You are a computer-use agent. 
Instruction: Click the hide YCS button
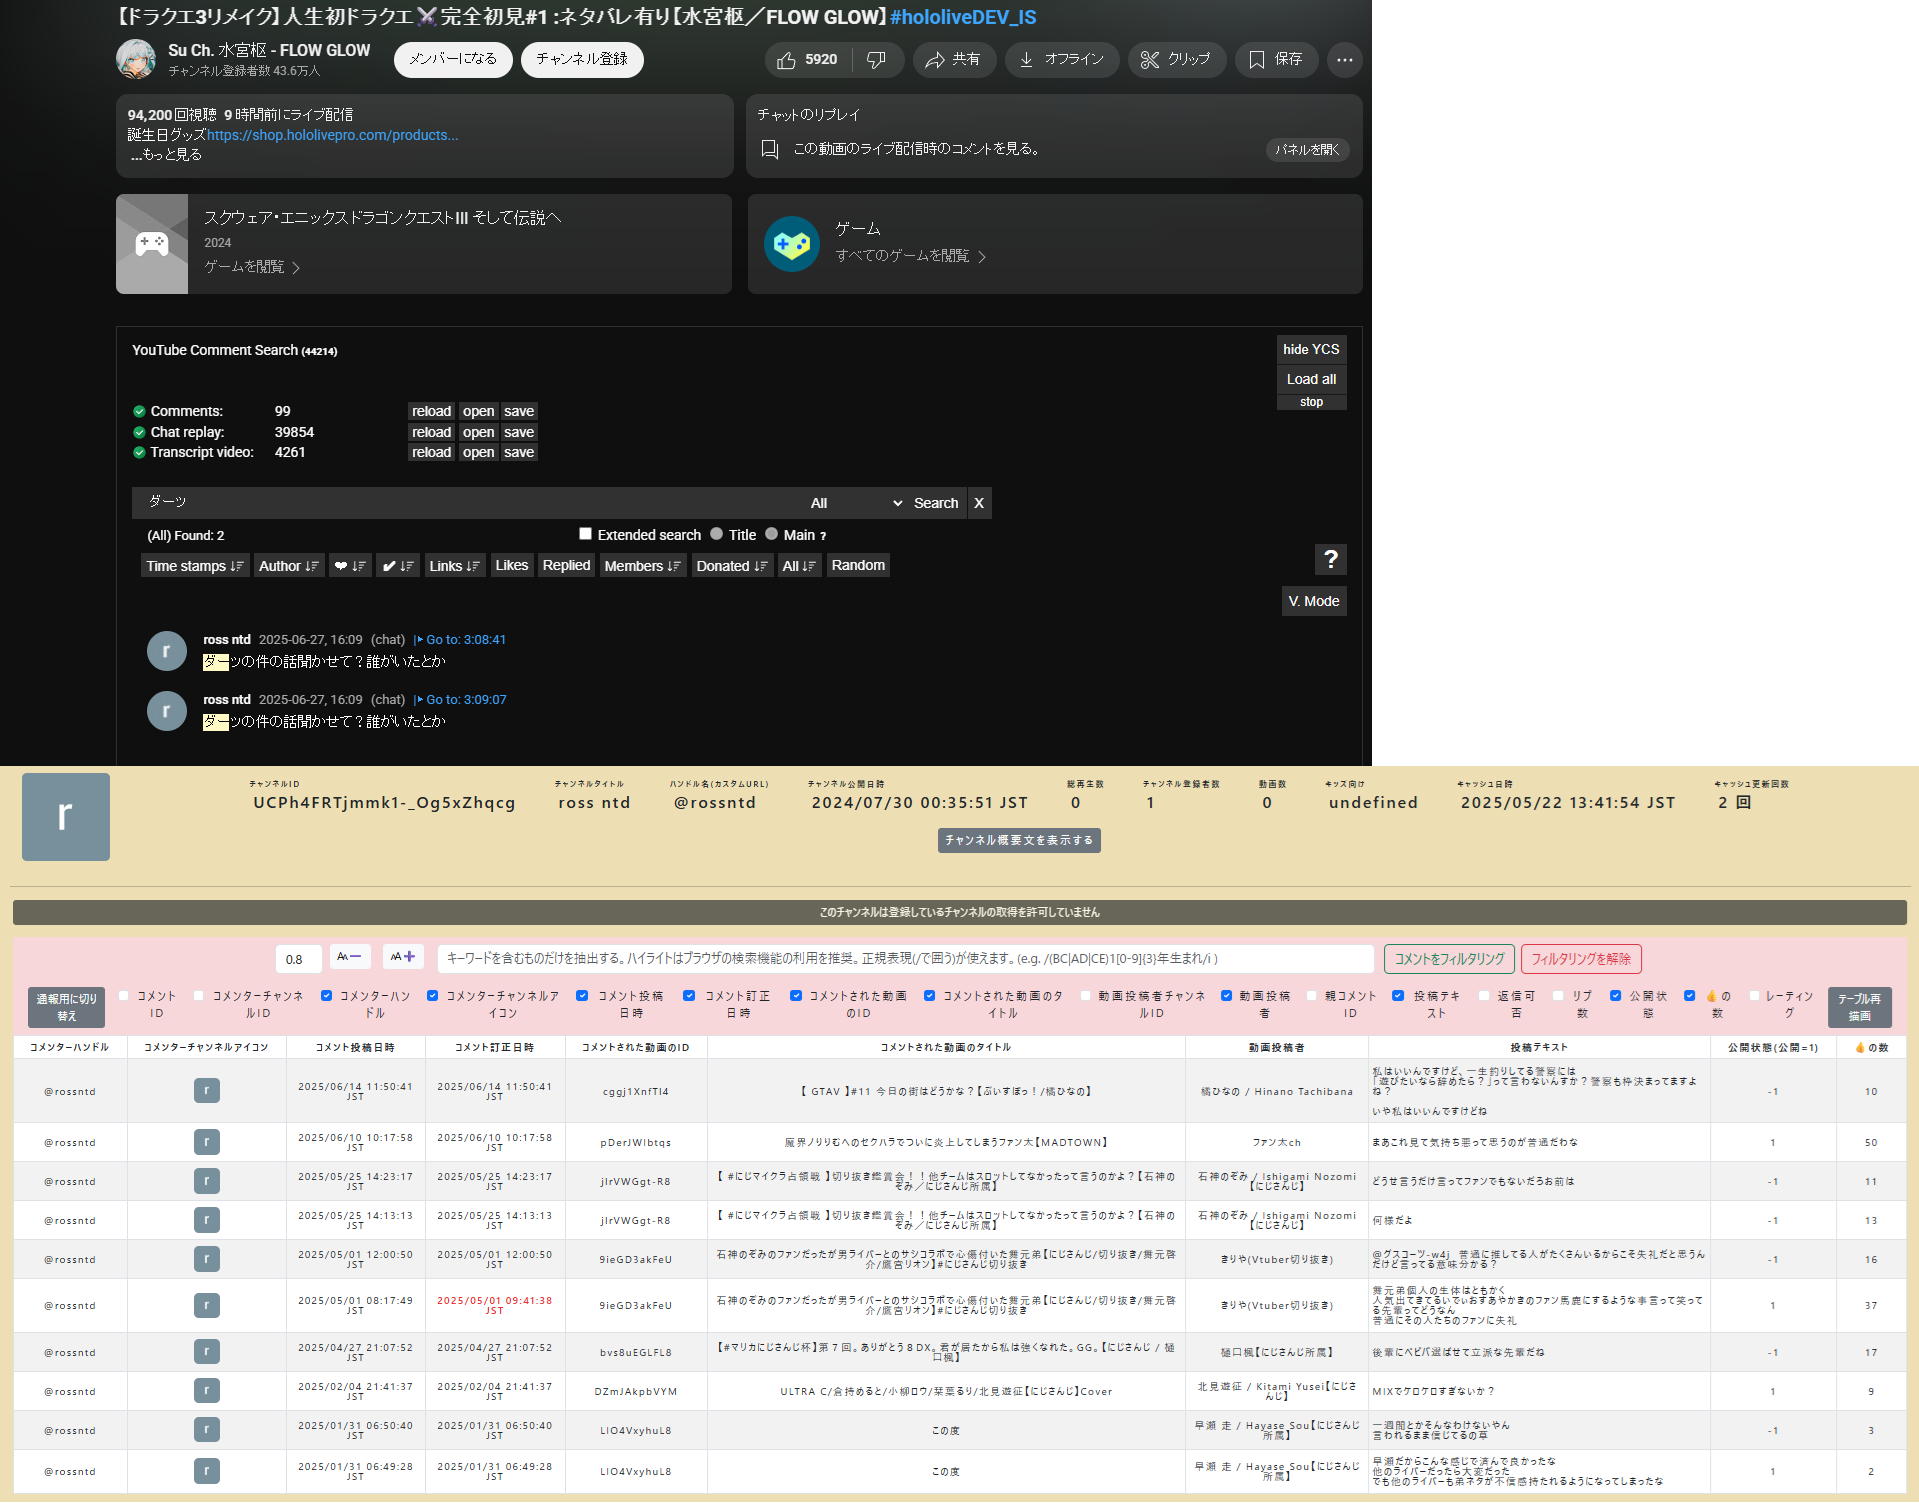click(1311, 349)
